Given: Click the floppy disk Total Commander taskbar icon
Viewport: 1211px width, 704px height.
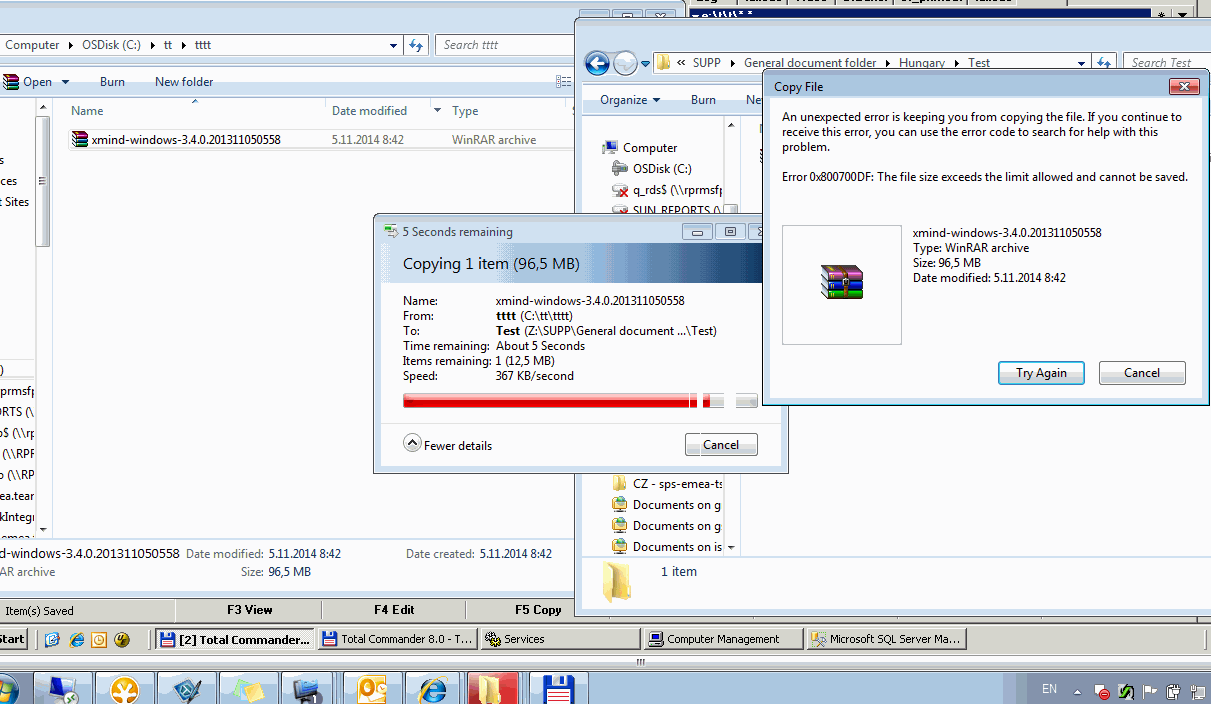Looking at the screenshot, I should click(558, 689).
